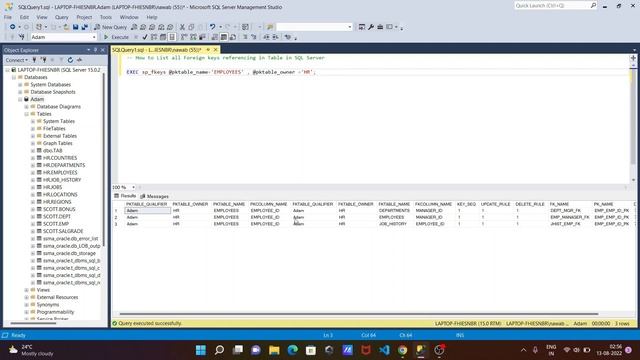Expand the Views folder
Image resolution: width=640 pixels, height=360 pixels.
pos(27,290)
